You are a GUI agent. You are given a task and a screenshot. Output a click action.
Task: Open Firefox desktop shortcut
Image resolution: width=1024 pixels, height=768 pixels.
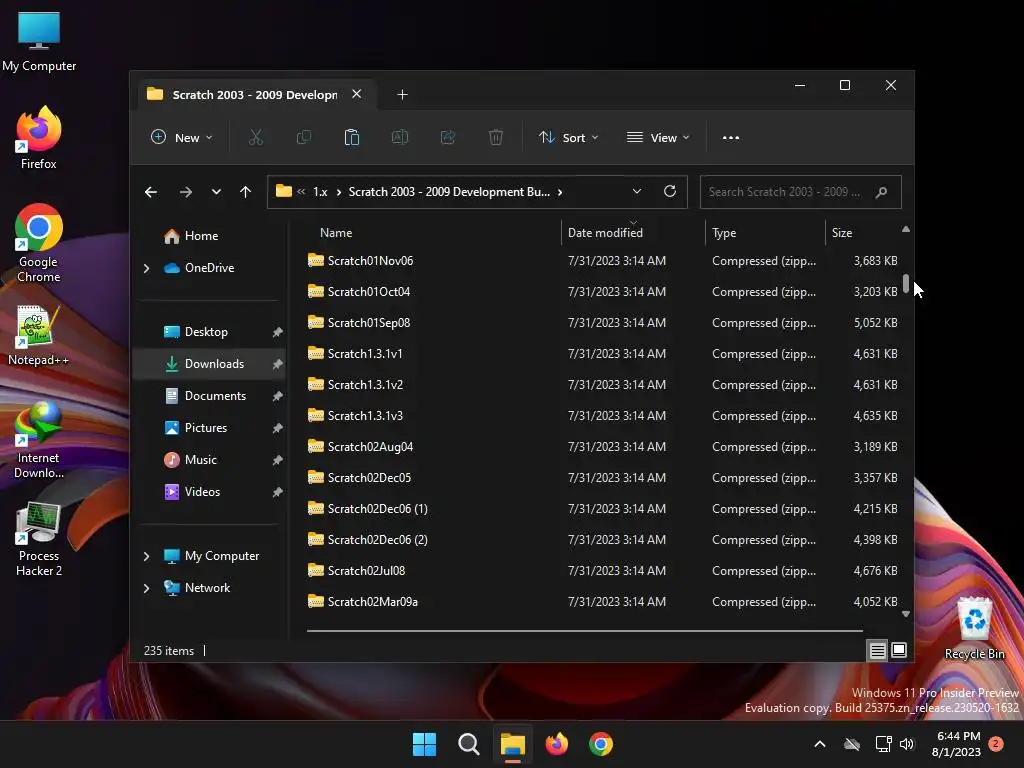click(39, 138)
